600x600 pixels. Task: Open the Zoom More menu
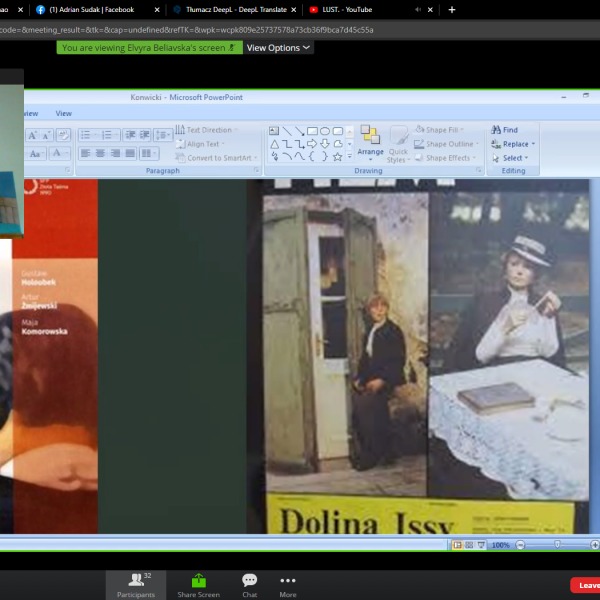coord(288,585)
